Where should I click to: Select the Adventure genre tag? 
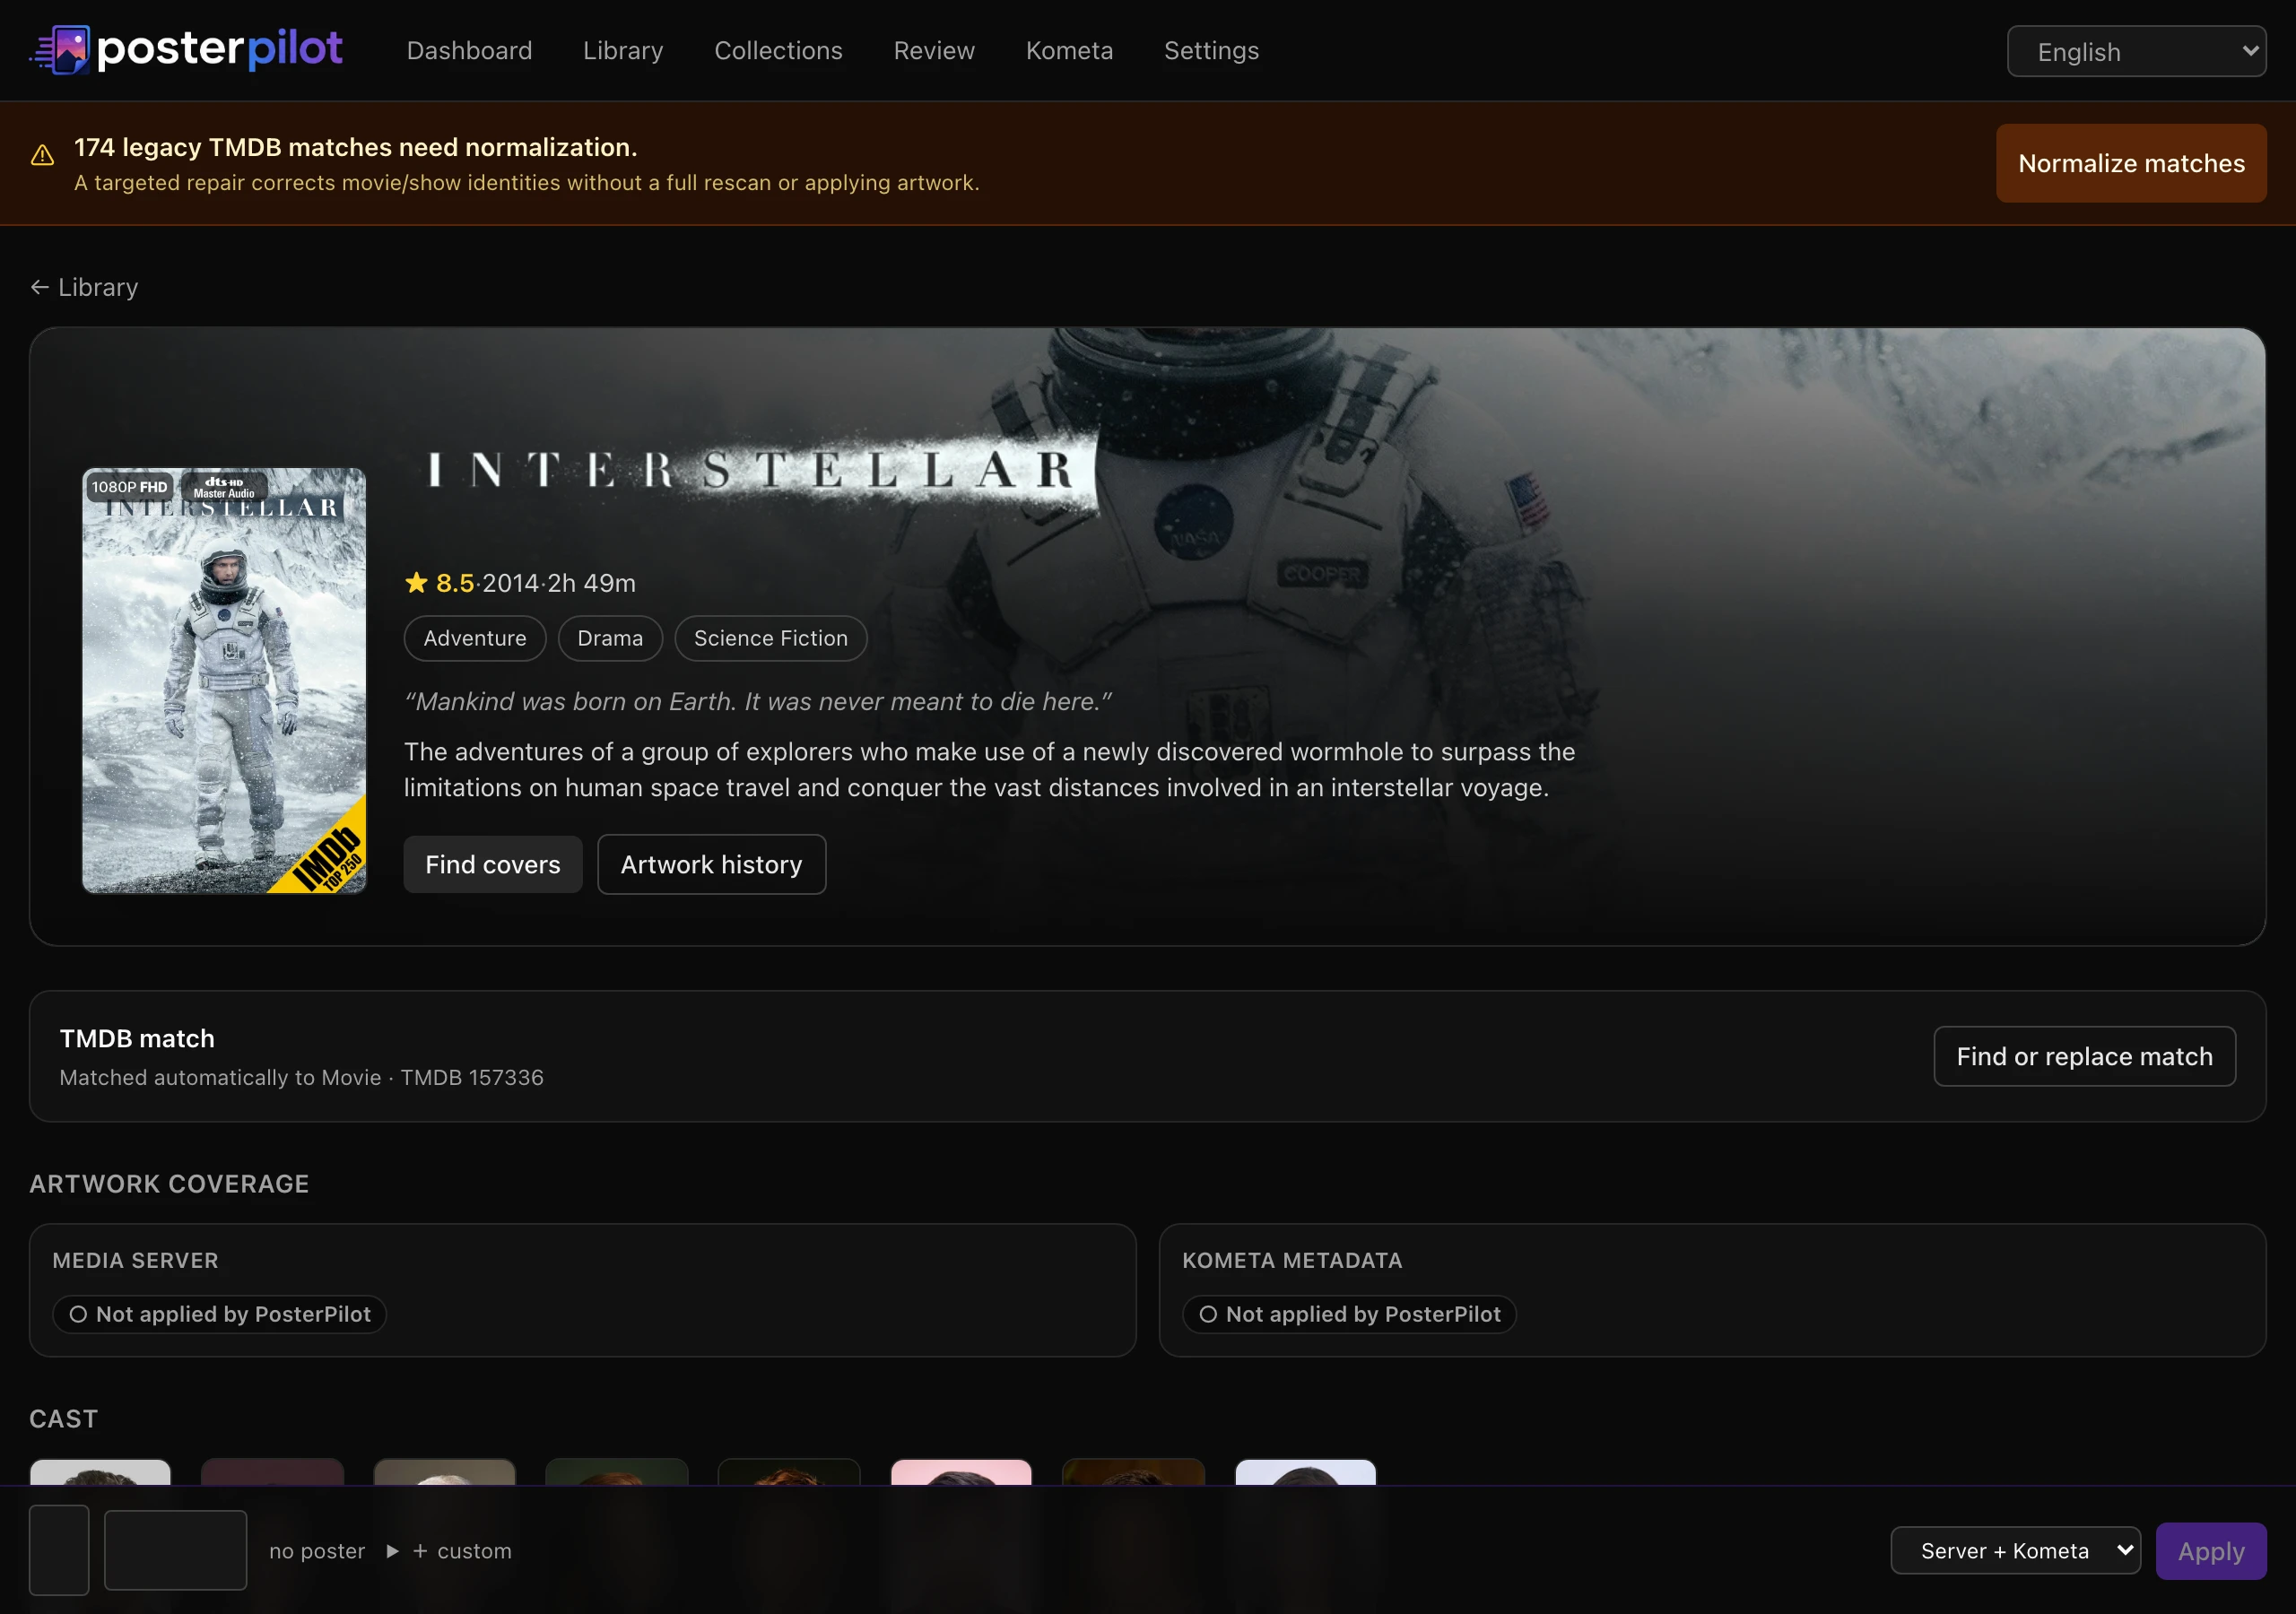click(475, 638)
